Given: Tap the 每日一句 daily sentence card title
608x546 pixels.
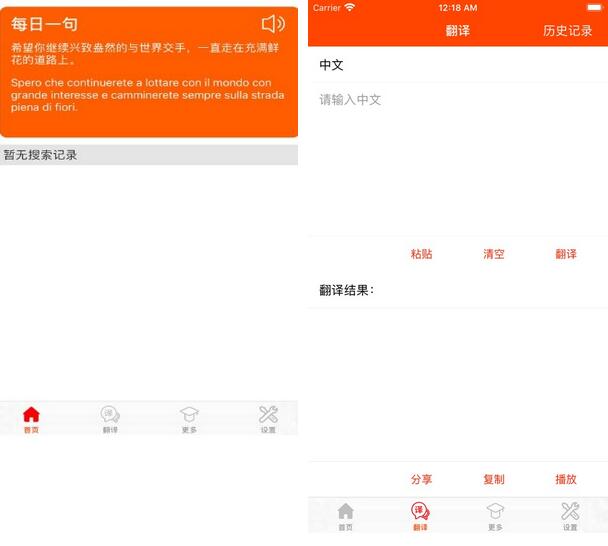Looking at the screenshot, I should pyautogui.click(x=44, y=24).
